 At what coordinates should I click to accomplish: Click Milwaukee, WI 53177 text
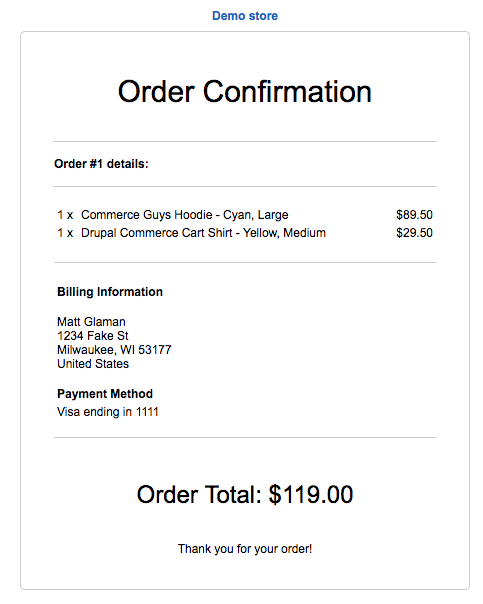[114, 350]
